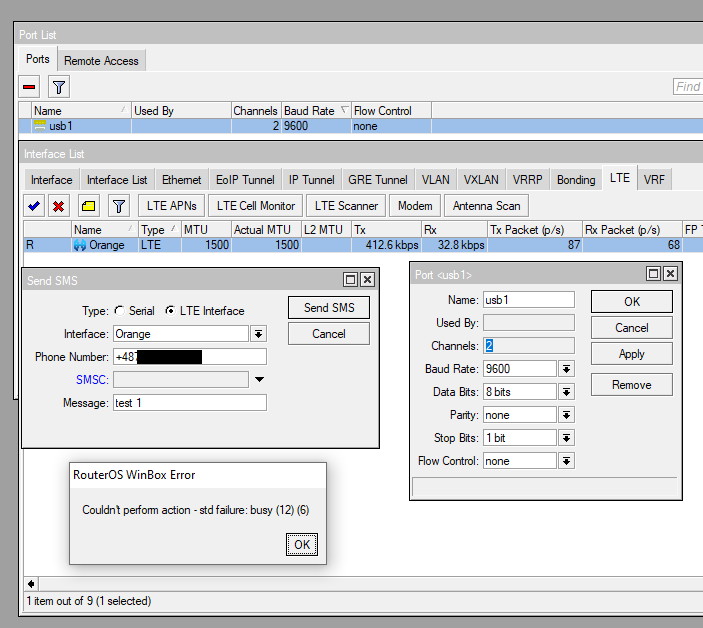Open the Baud Rate dropdown

click(566, 369)
